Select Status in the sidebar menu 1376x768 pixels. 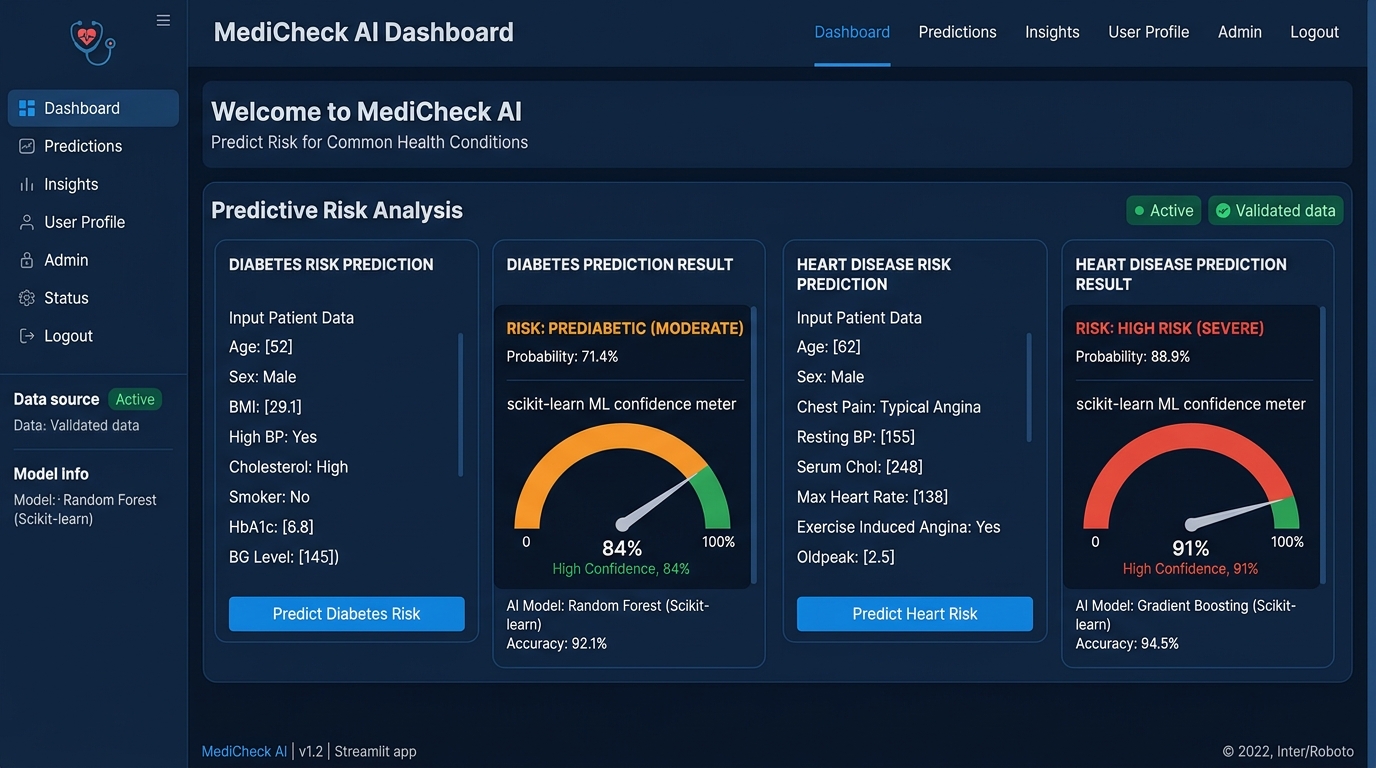pos(93,298)
